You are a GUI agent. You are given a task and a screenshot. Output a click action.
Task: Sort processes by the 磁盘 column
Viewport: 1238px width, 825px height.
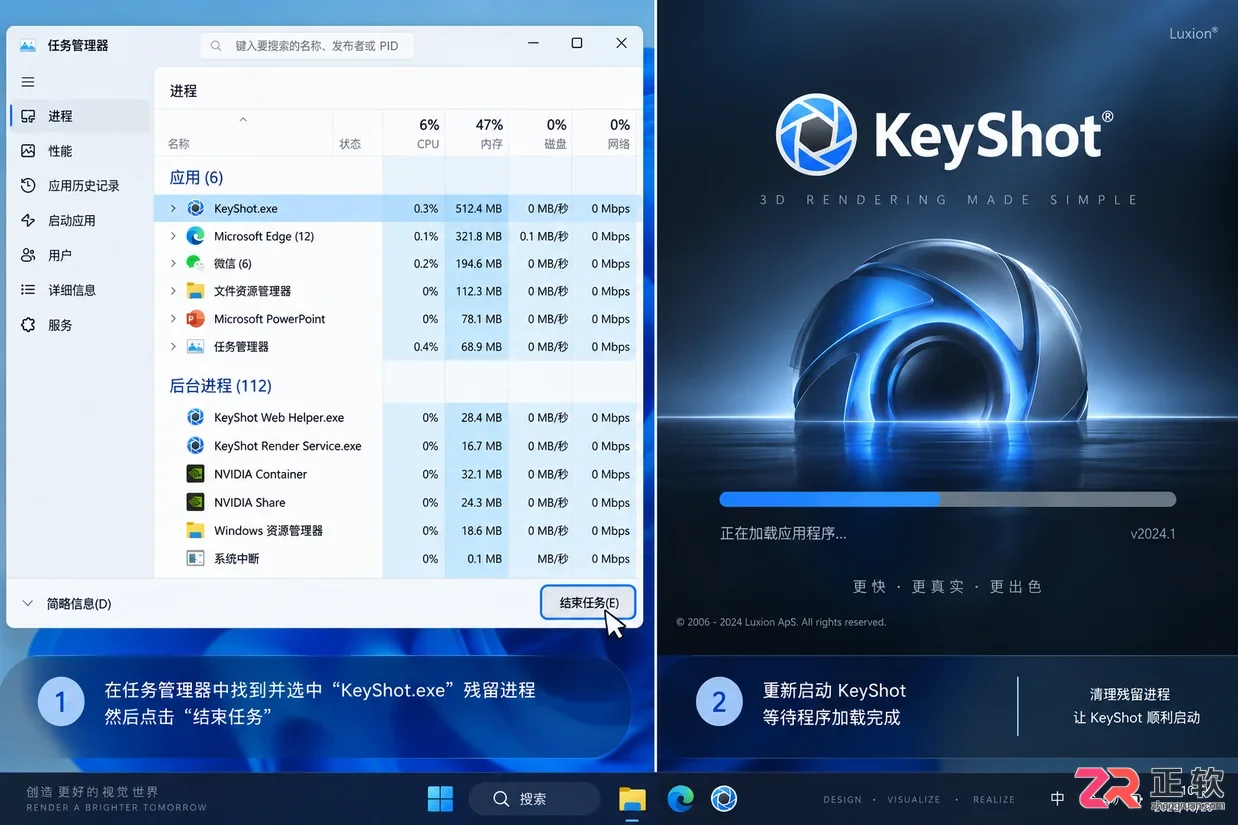[x=541, y=133]
